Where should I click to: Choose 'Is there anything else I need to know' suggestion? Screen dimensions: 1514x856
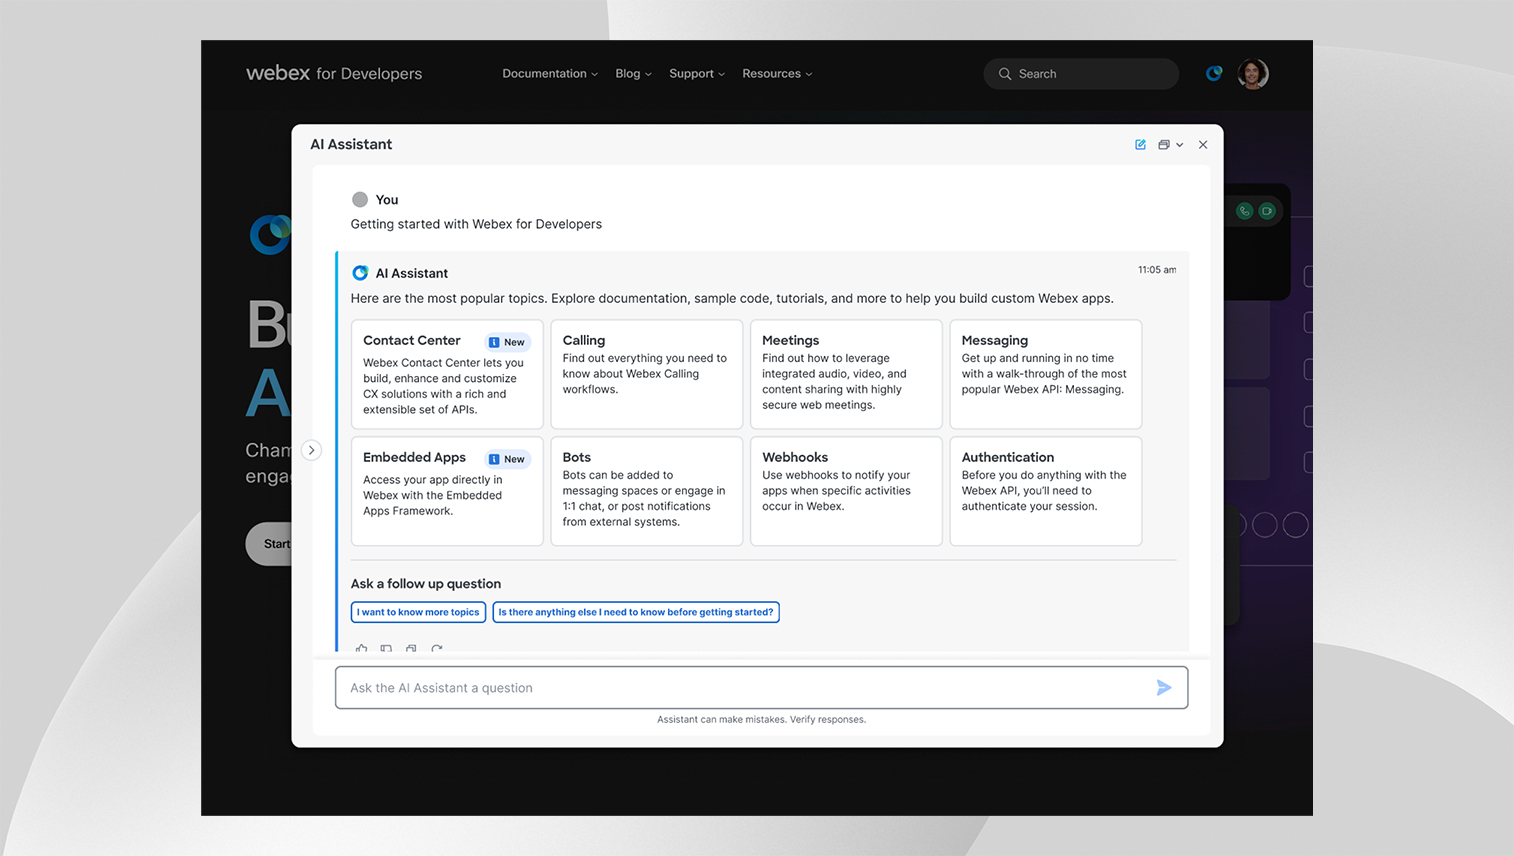636,612
